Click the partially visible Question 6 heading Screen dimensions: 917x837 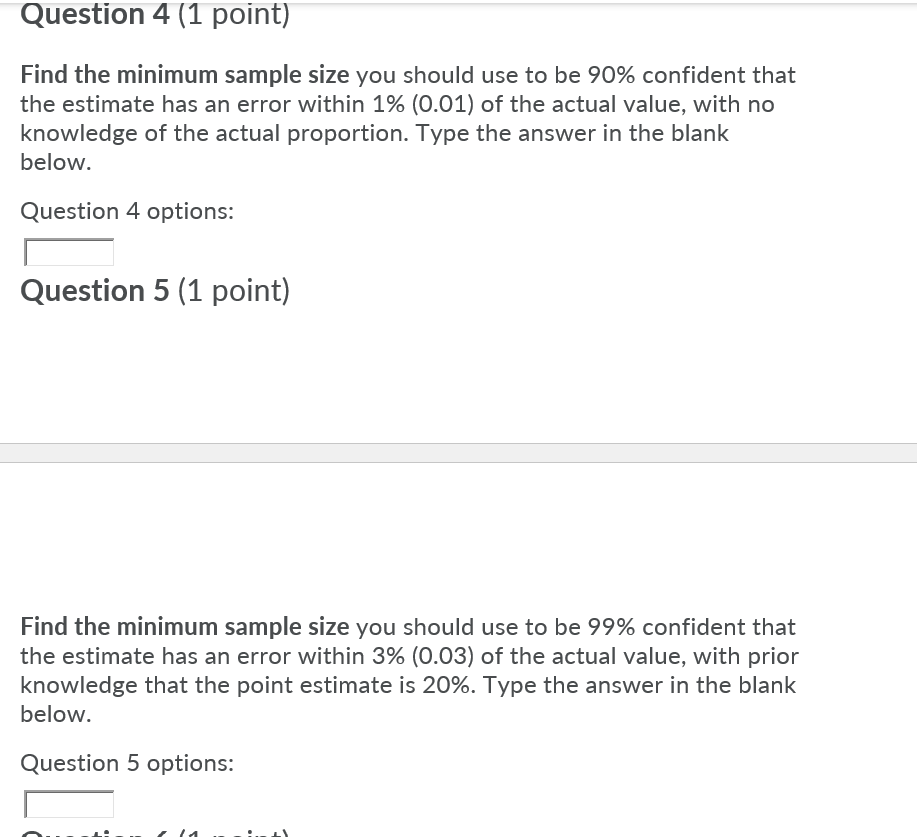tap(94, 830)
